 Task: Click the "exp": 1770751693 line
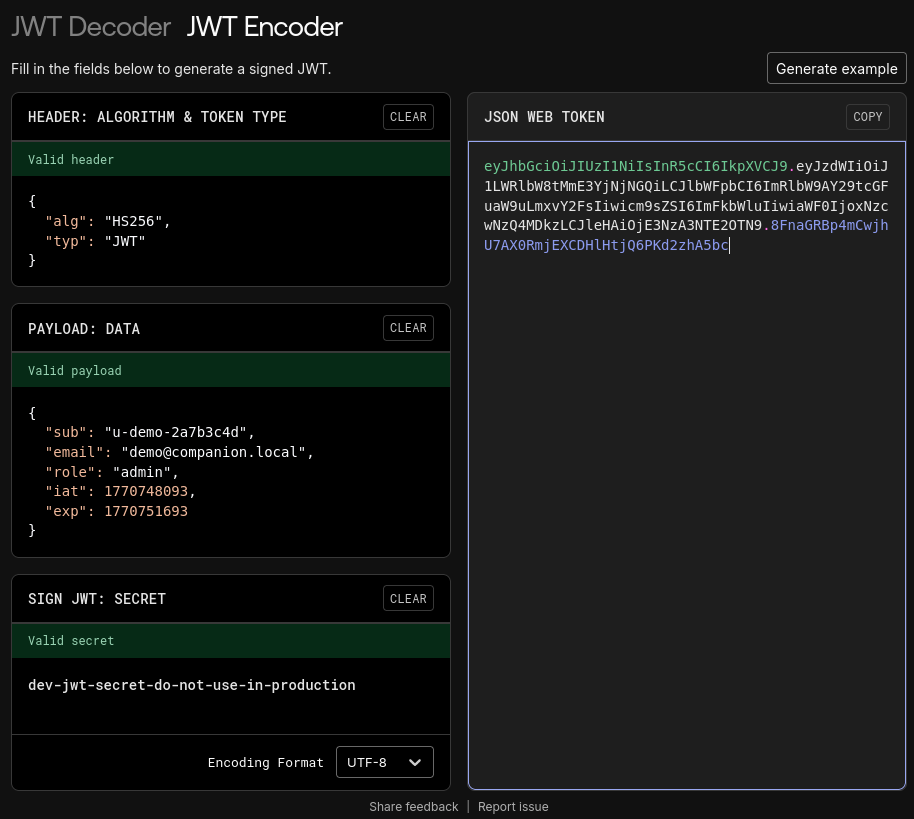[x=117, y=511]
